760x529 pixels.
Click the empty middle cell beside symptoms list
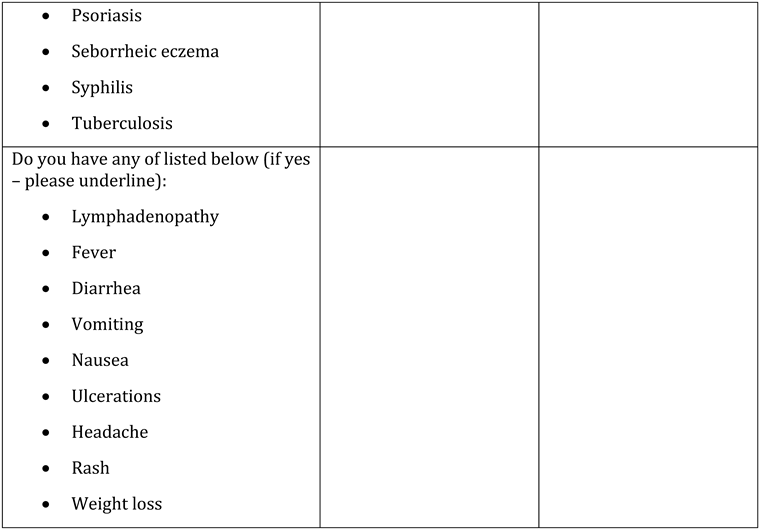(x=428, y=337)
